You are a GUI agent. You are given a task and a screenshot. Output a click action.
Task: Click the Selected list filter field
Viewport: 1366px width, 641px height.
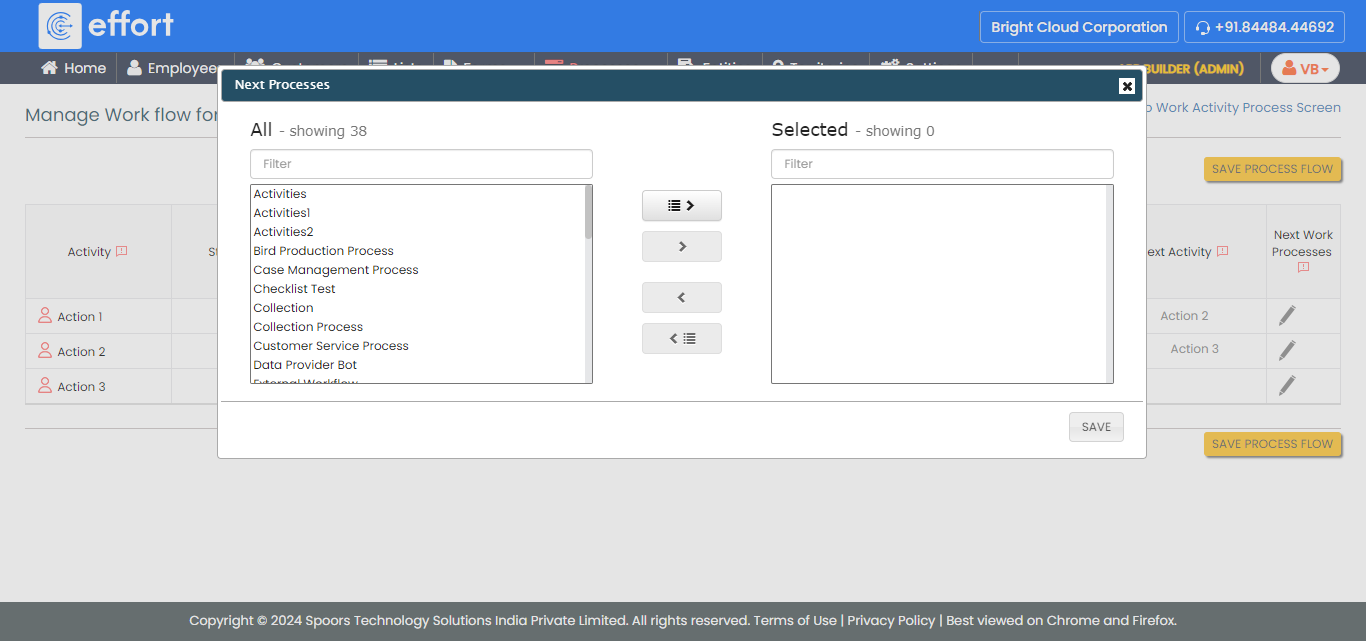942,164
